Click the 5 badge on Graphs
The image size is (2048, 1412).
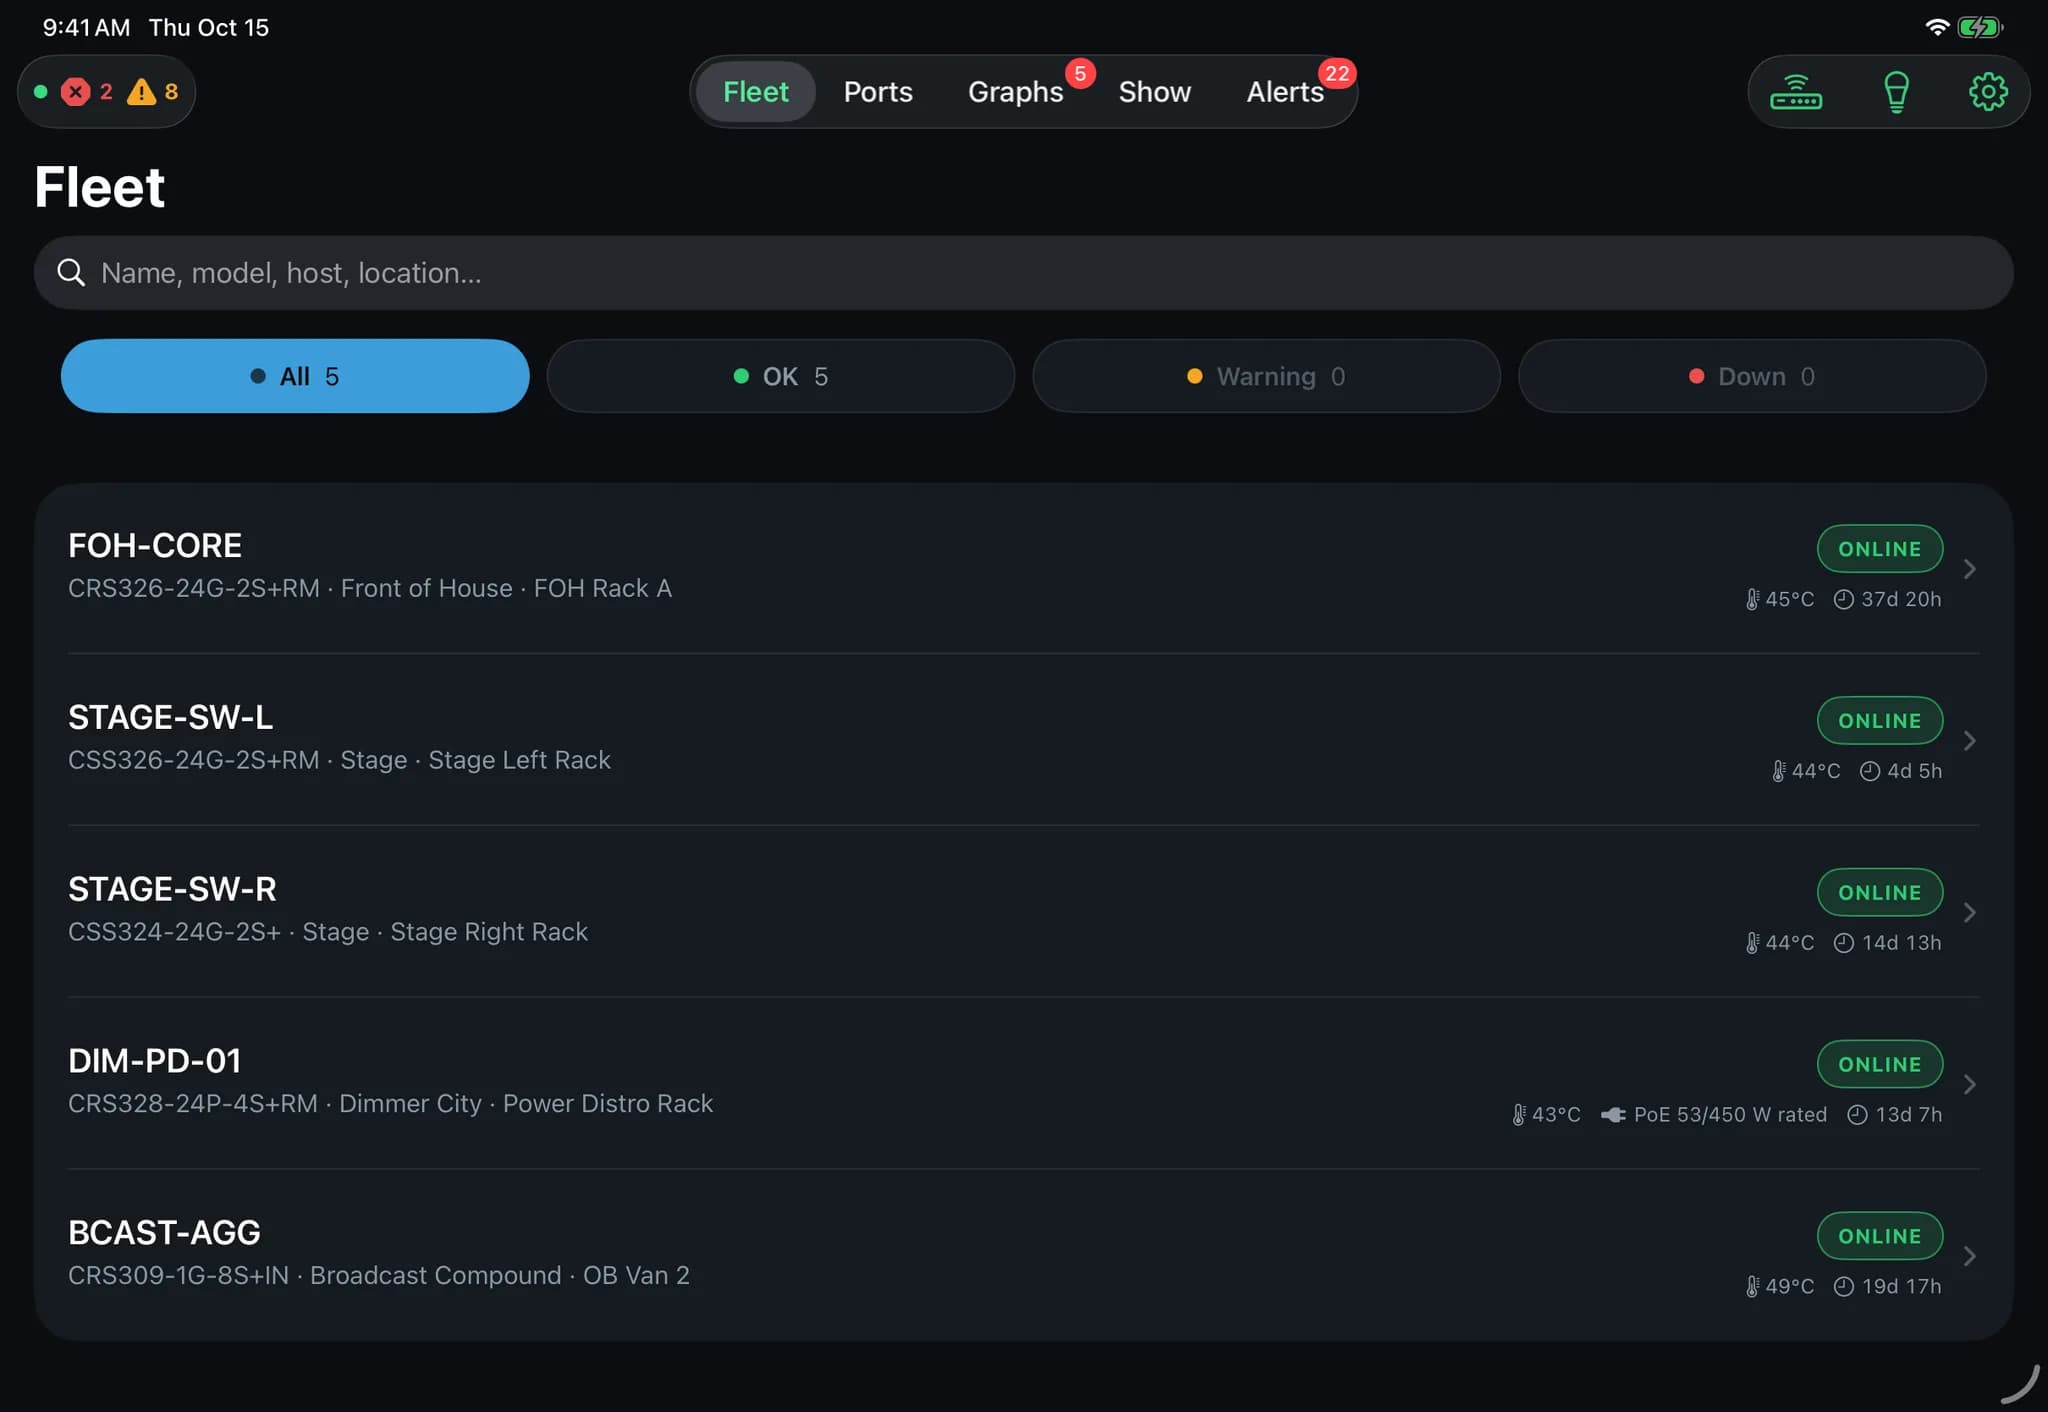click(1080, 74)
